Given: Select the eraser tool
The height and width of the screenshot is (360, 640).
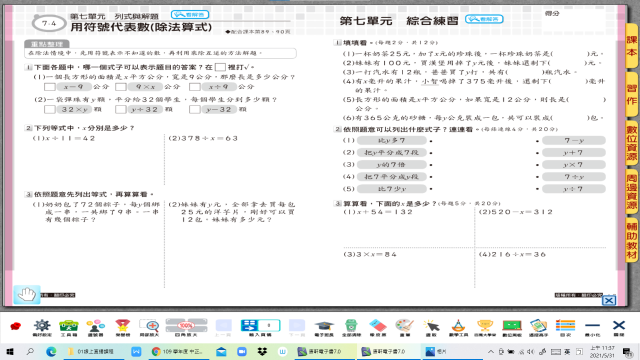Looking at the screenshot, I should click(378, 327).
